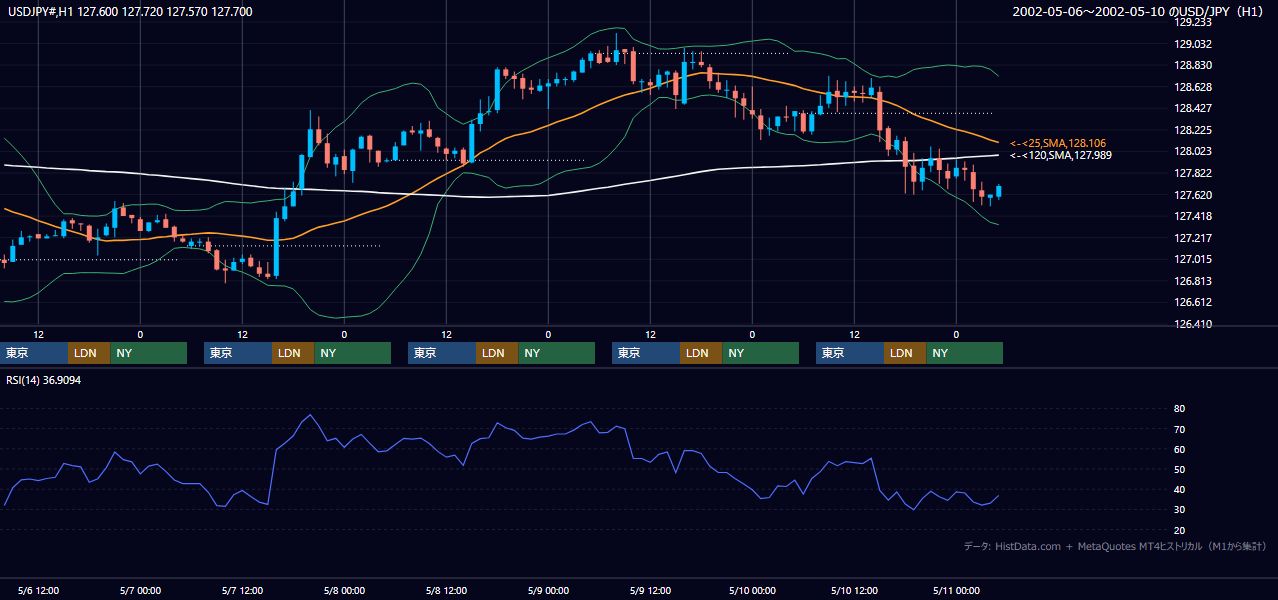Click the 127.418 price axis label
Screen dimensions: 1278x600
point(1194,216)
